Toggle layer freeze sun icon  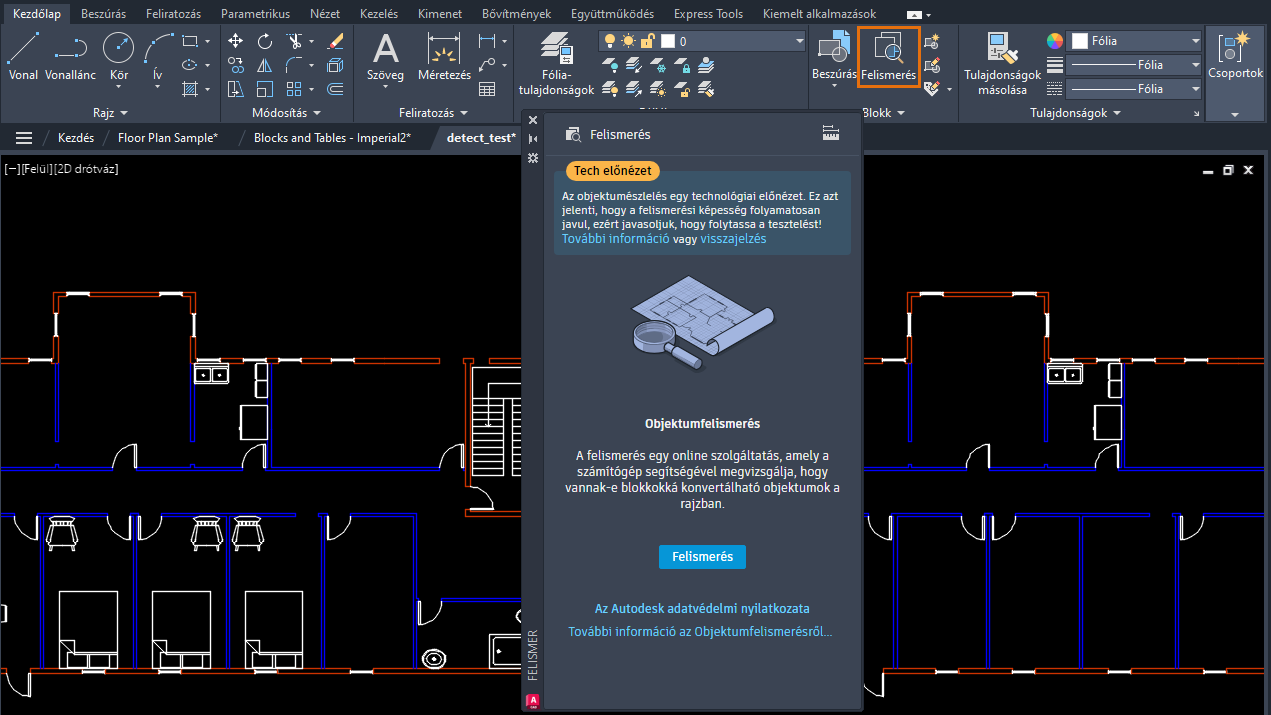[x=628, y=41]
